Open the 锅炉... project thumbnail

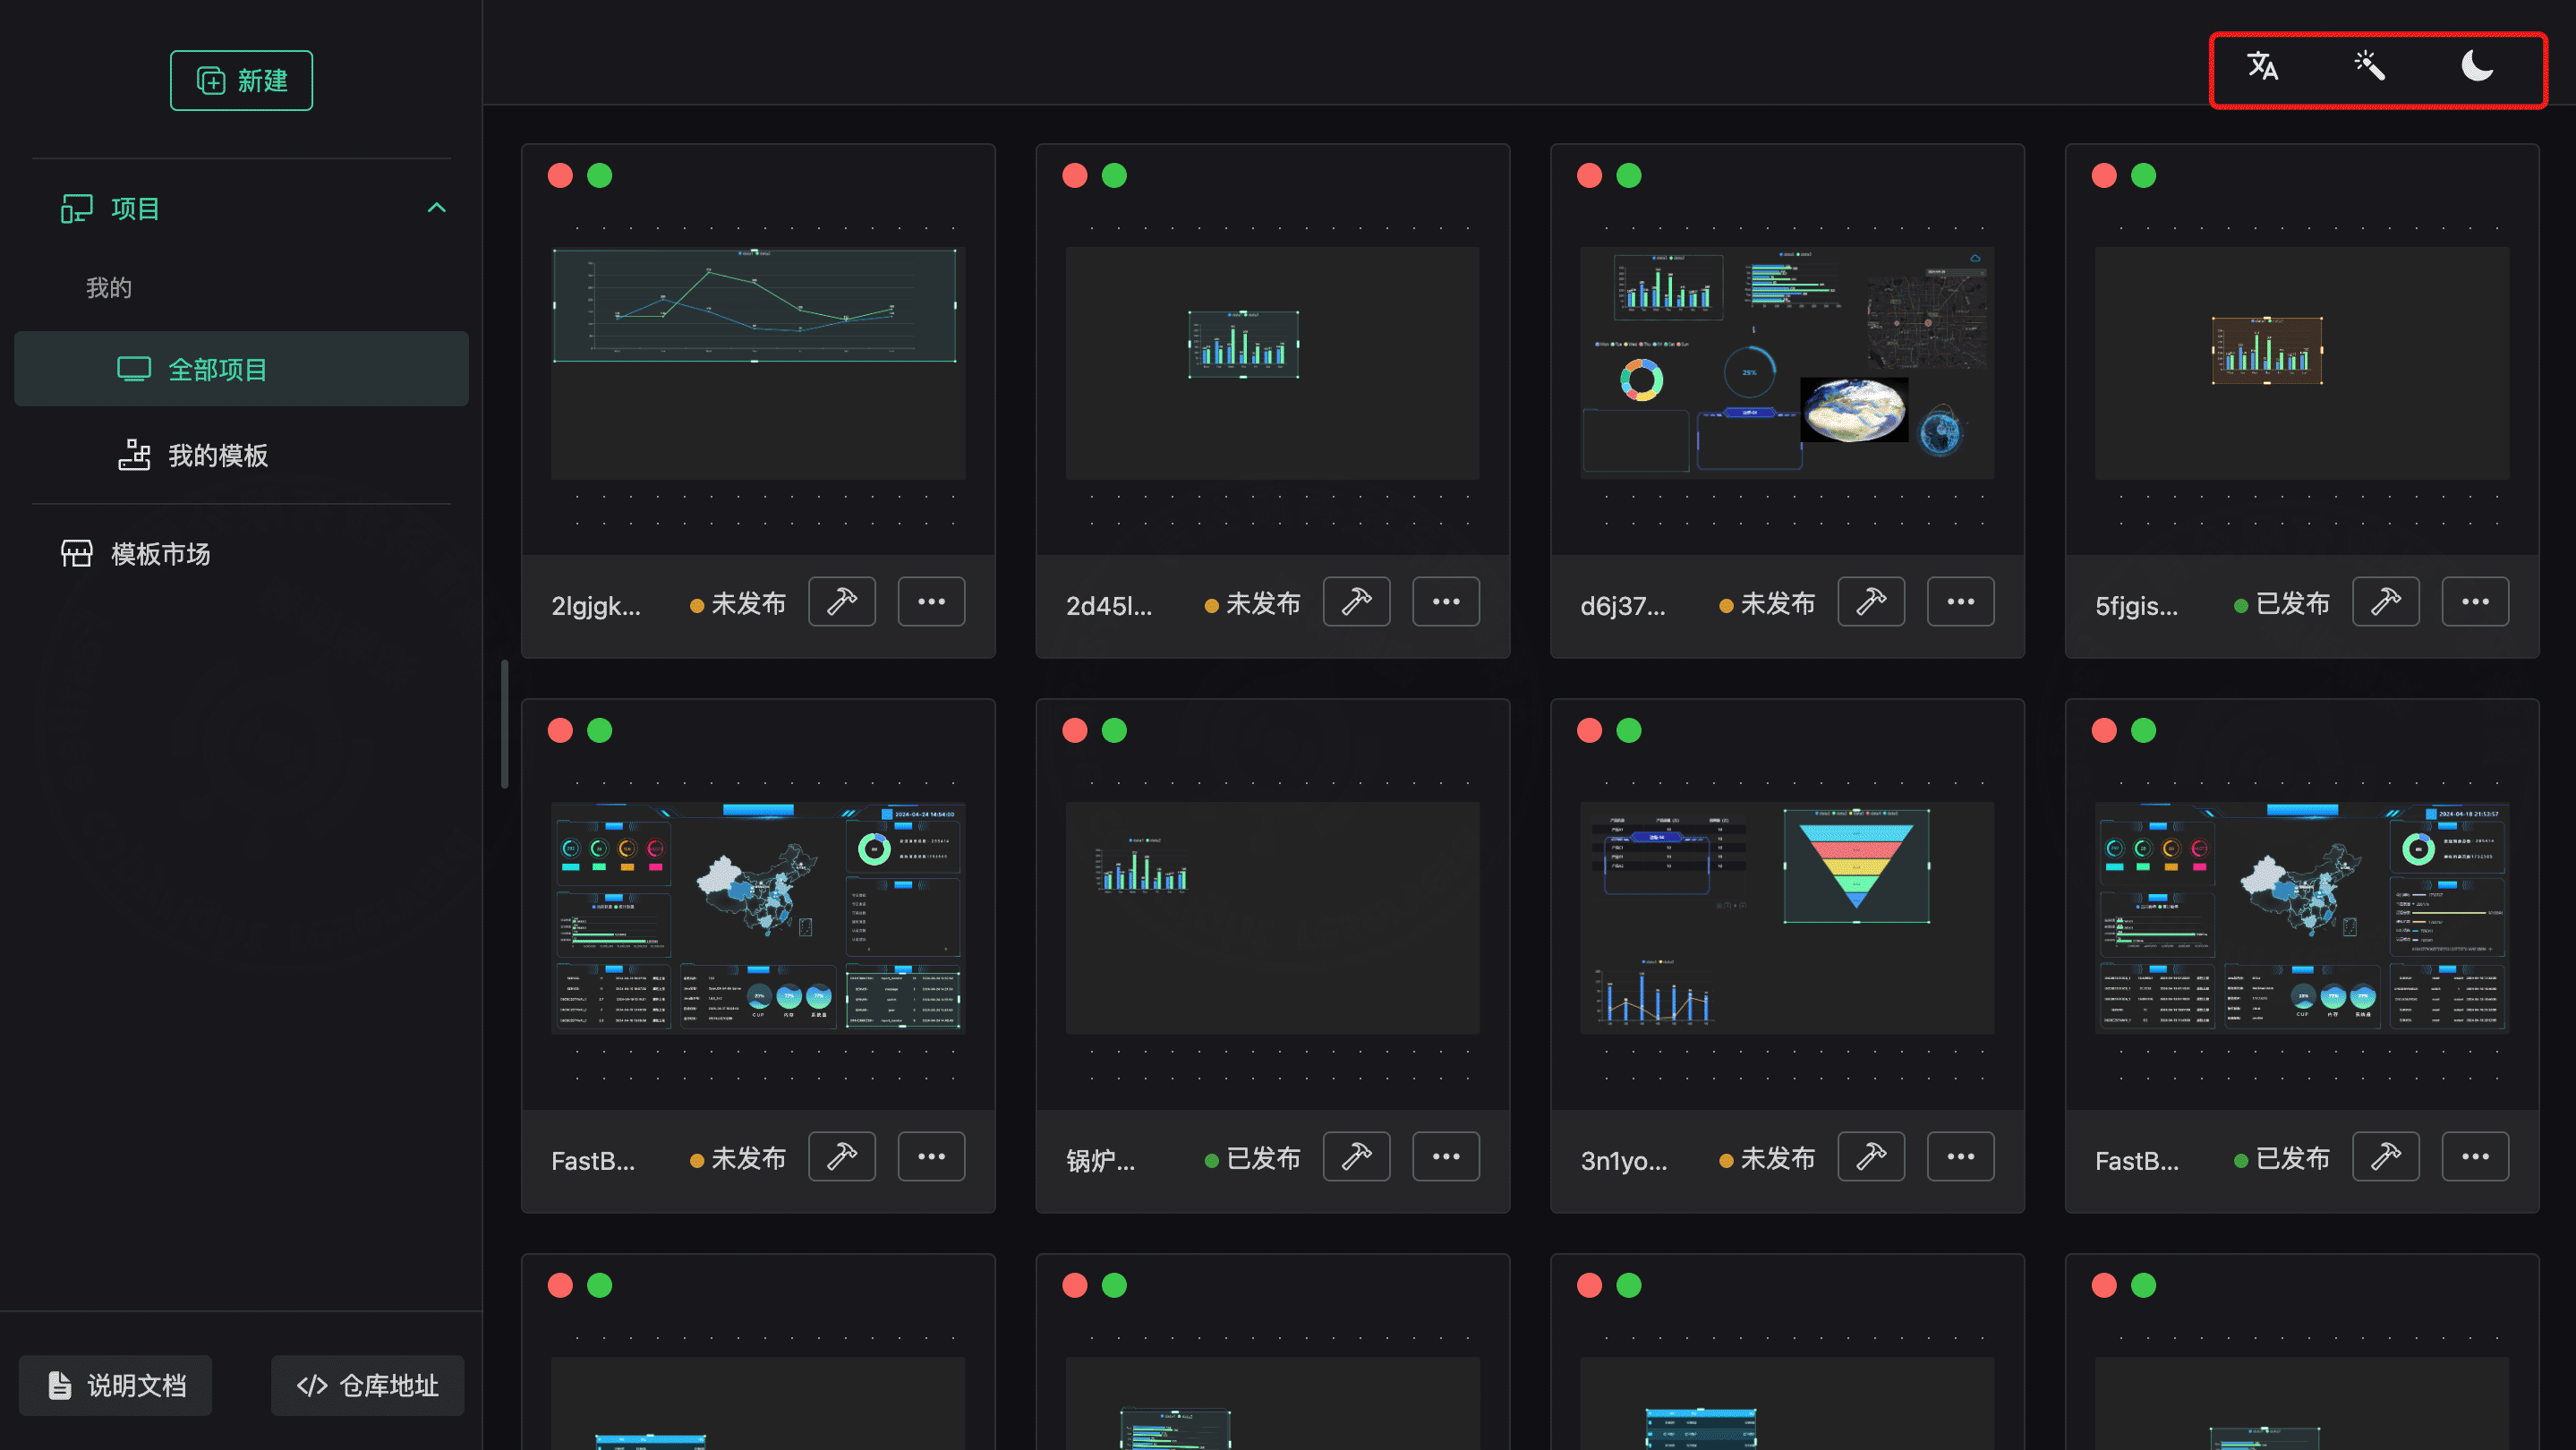tap(1272, 918)
